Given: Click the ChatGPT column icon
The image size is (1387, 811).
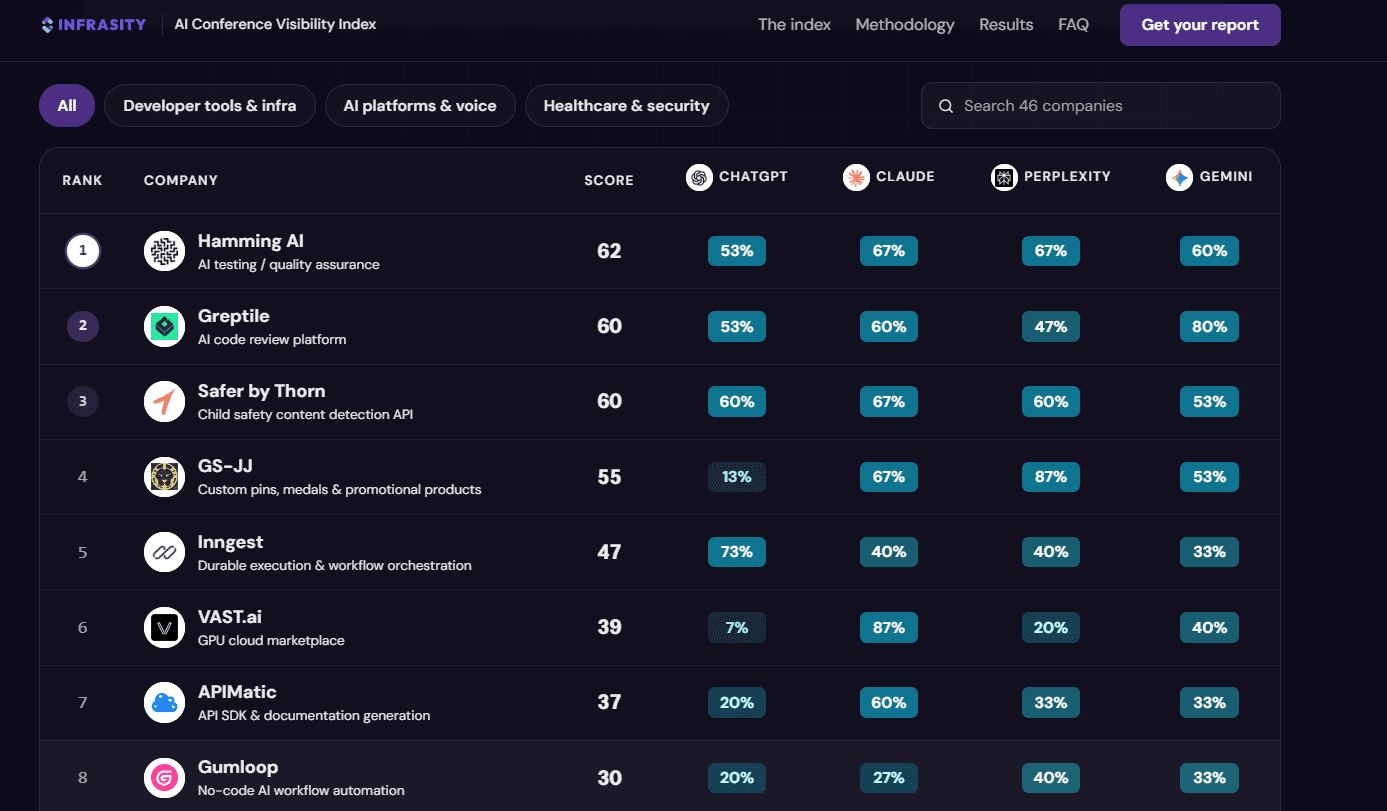Looking at the screenshot, I should point(699,177).
